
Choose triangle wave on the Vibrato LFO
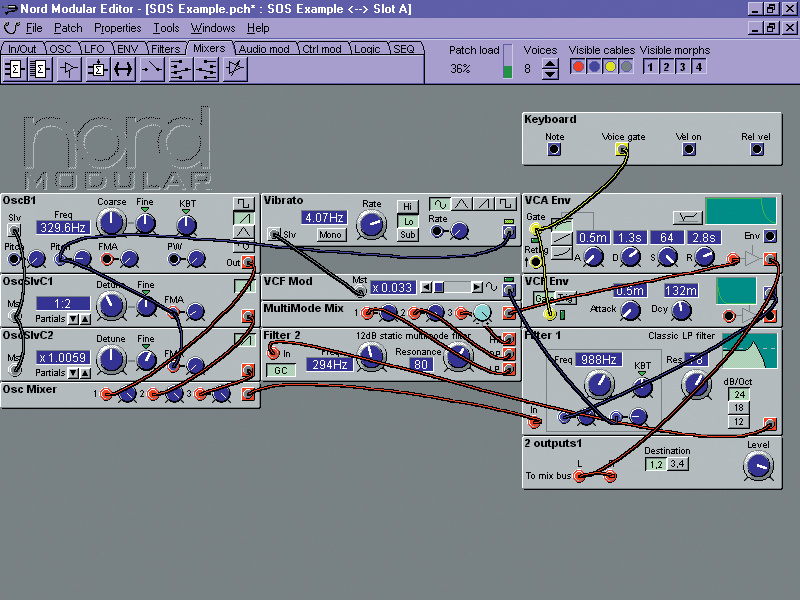pyautogui.click(x=461, y=205)
